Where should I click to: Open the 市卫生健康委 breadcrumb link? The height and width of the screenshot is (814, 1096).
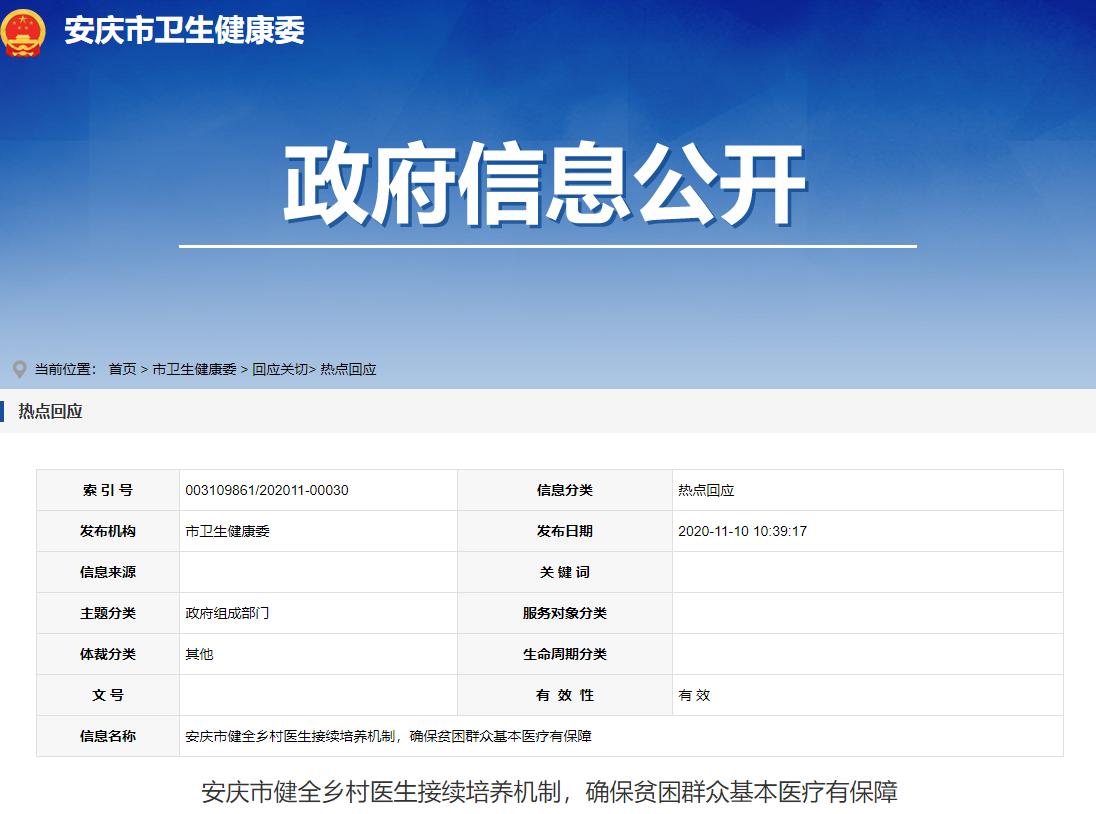194,369
